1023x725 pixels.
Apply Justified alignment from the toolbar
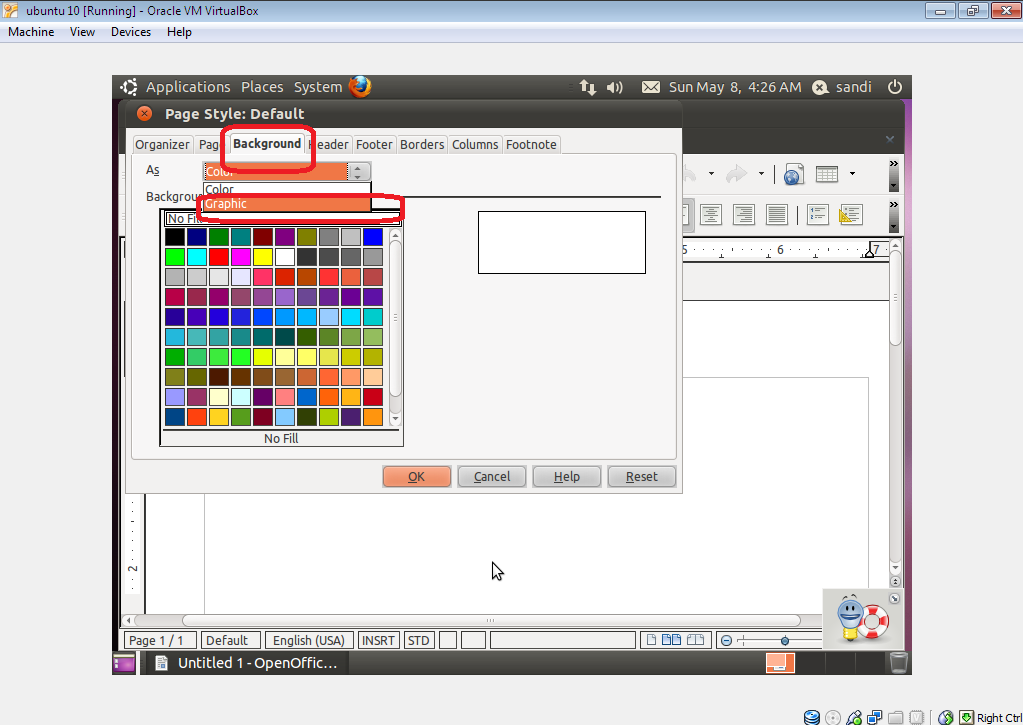[x=776, y=214]
